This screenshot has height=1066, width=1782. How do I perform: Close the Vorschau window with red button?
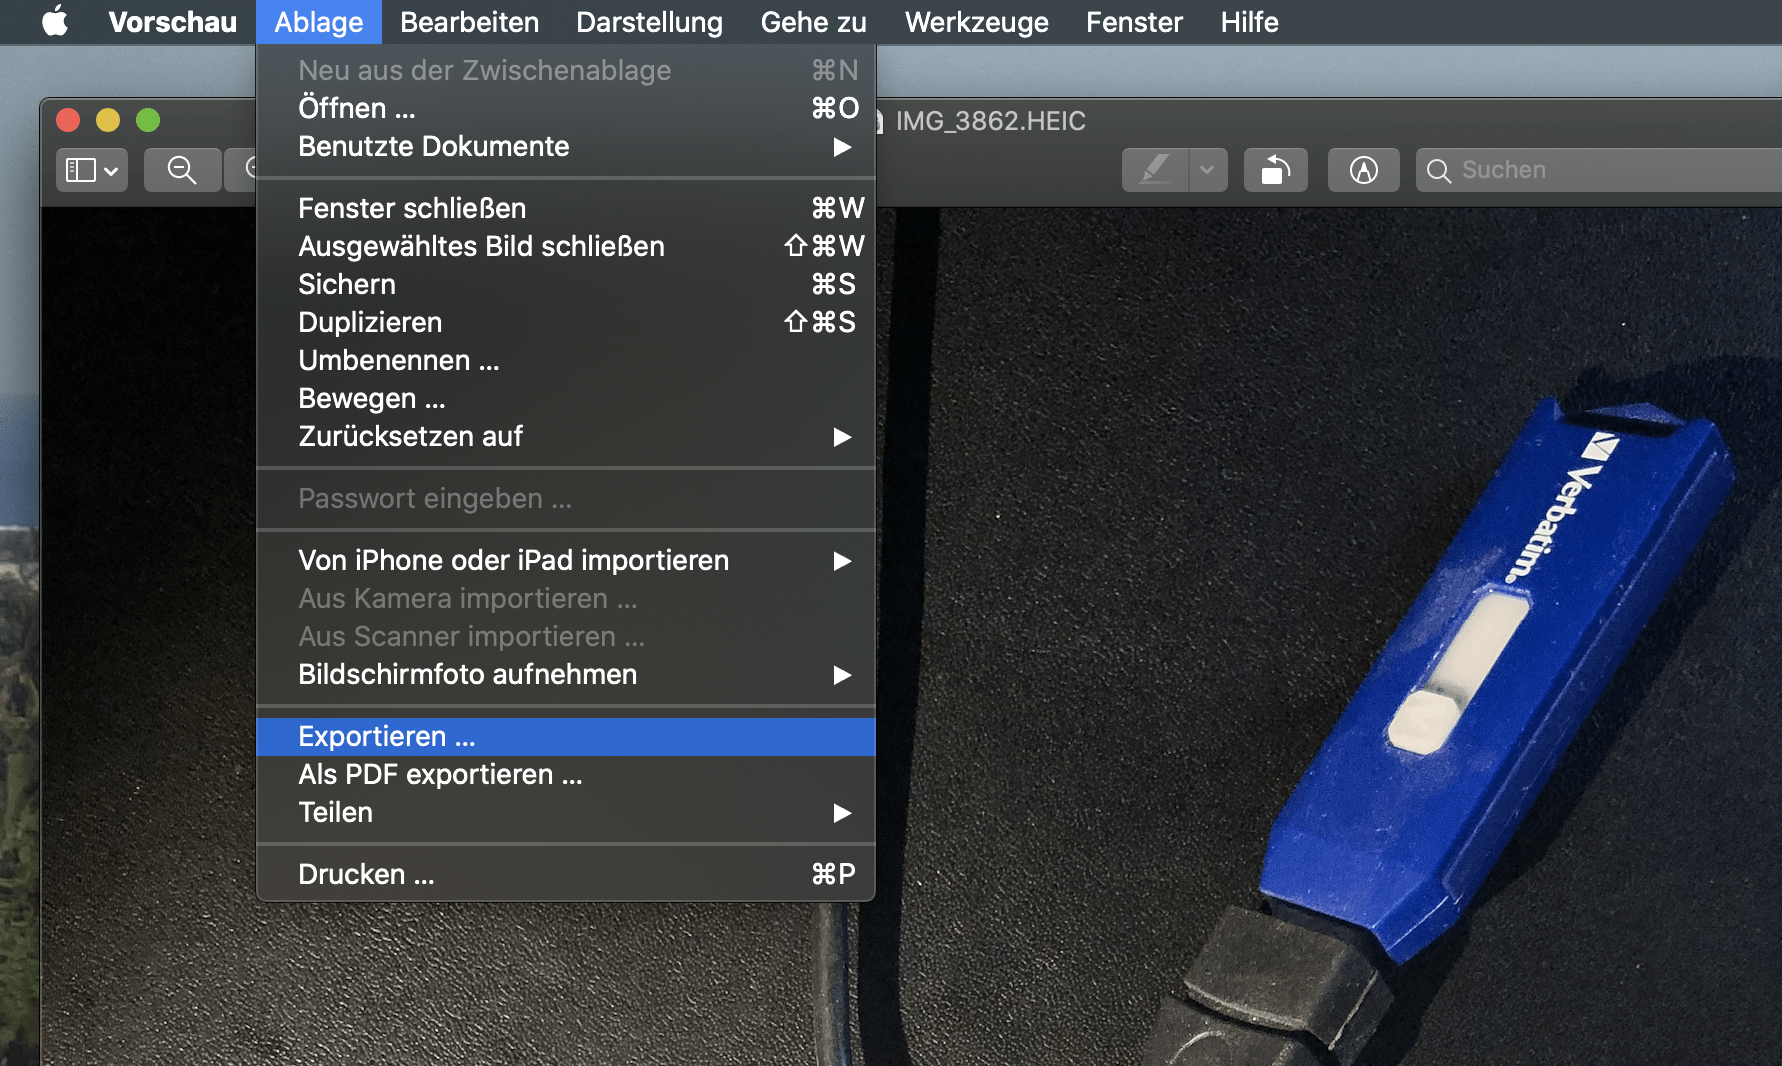[68, 120]
